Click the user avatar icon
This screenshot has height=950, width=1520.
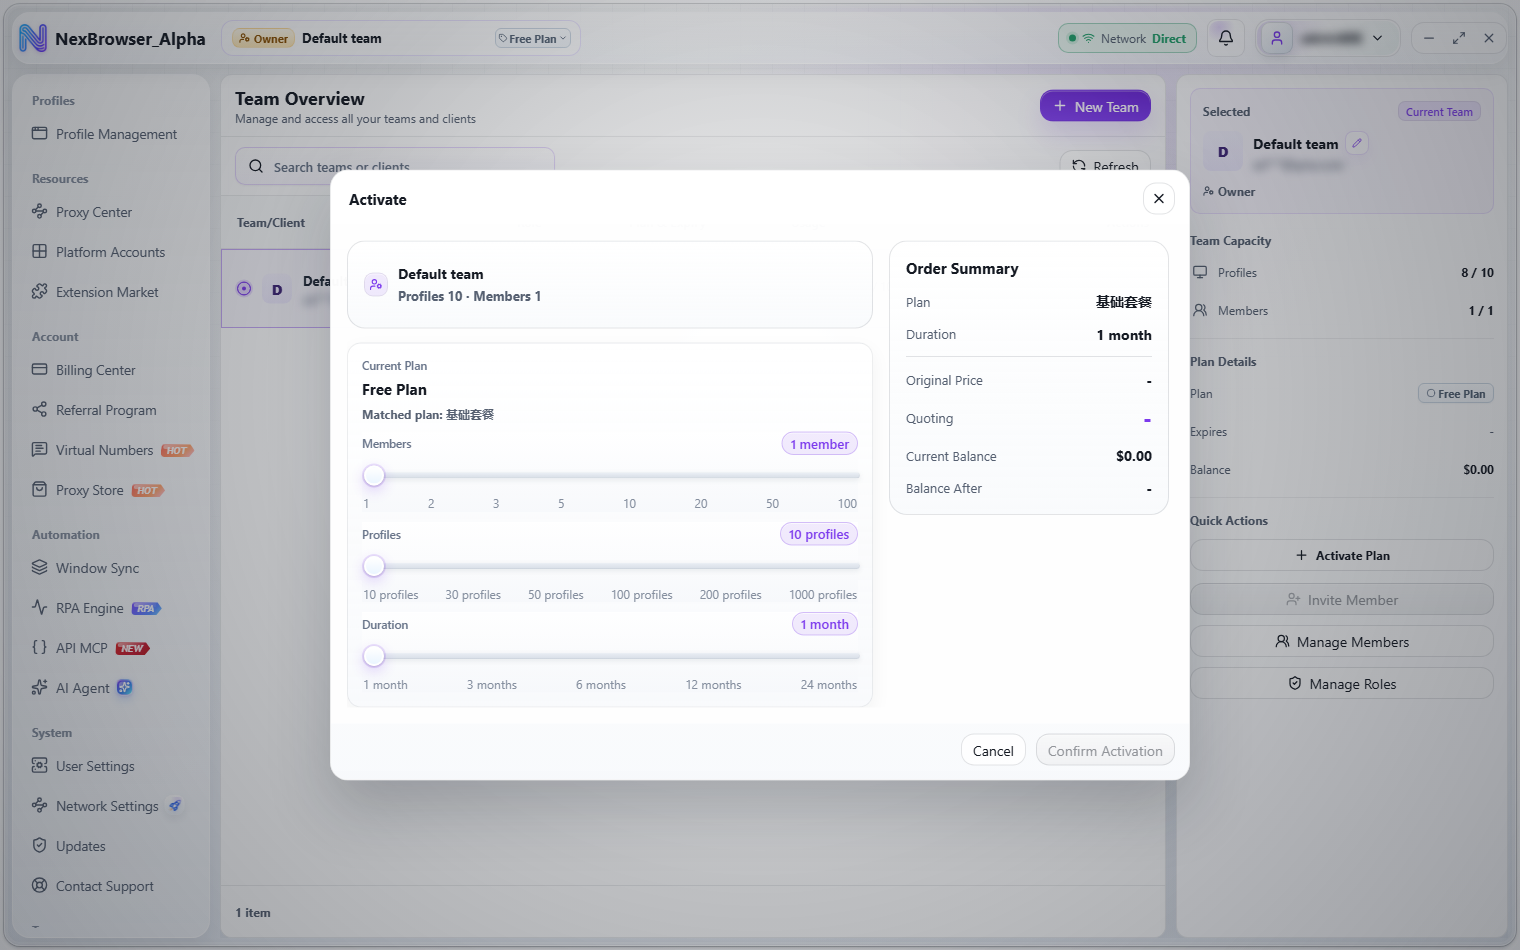pyautogui.click(x=1276, y=38)
